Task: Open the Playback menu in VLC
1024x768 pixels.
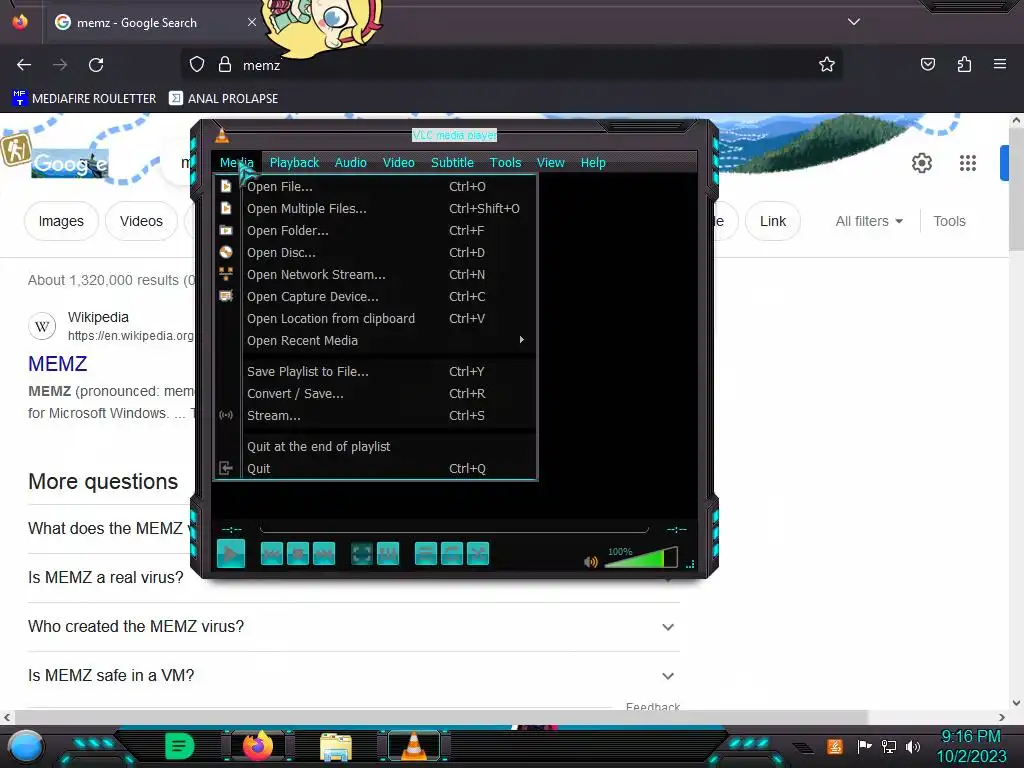Action: (295, 163)
